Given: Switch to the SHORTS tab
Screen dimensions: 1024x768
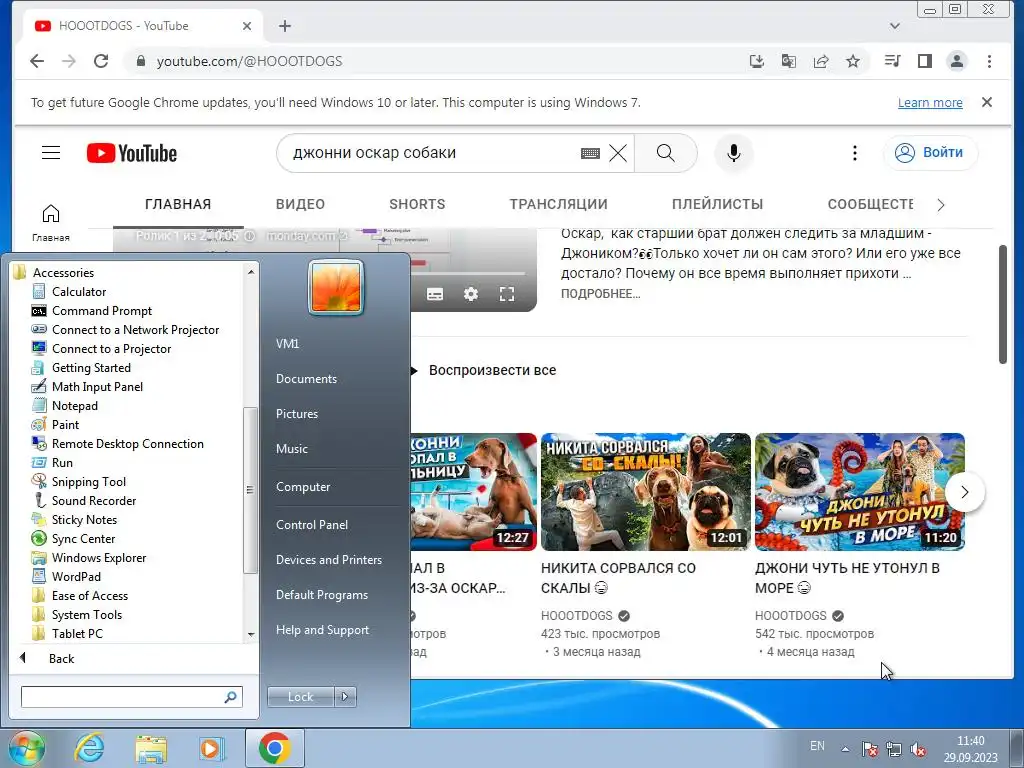Looking at the screenshot, I should [417, 204].
